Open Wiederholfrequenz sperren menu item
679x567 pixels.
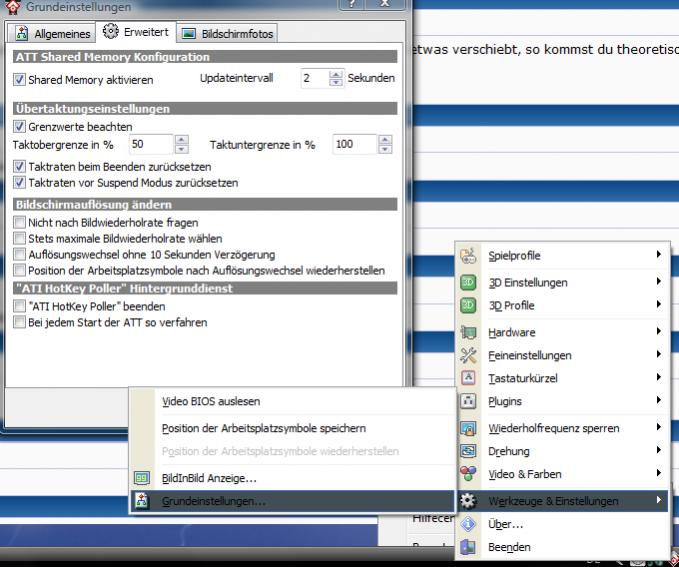point(562,428)
